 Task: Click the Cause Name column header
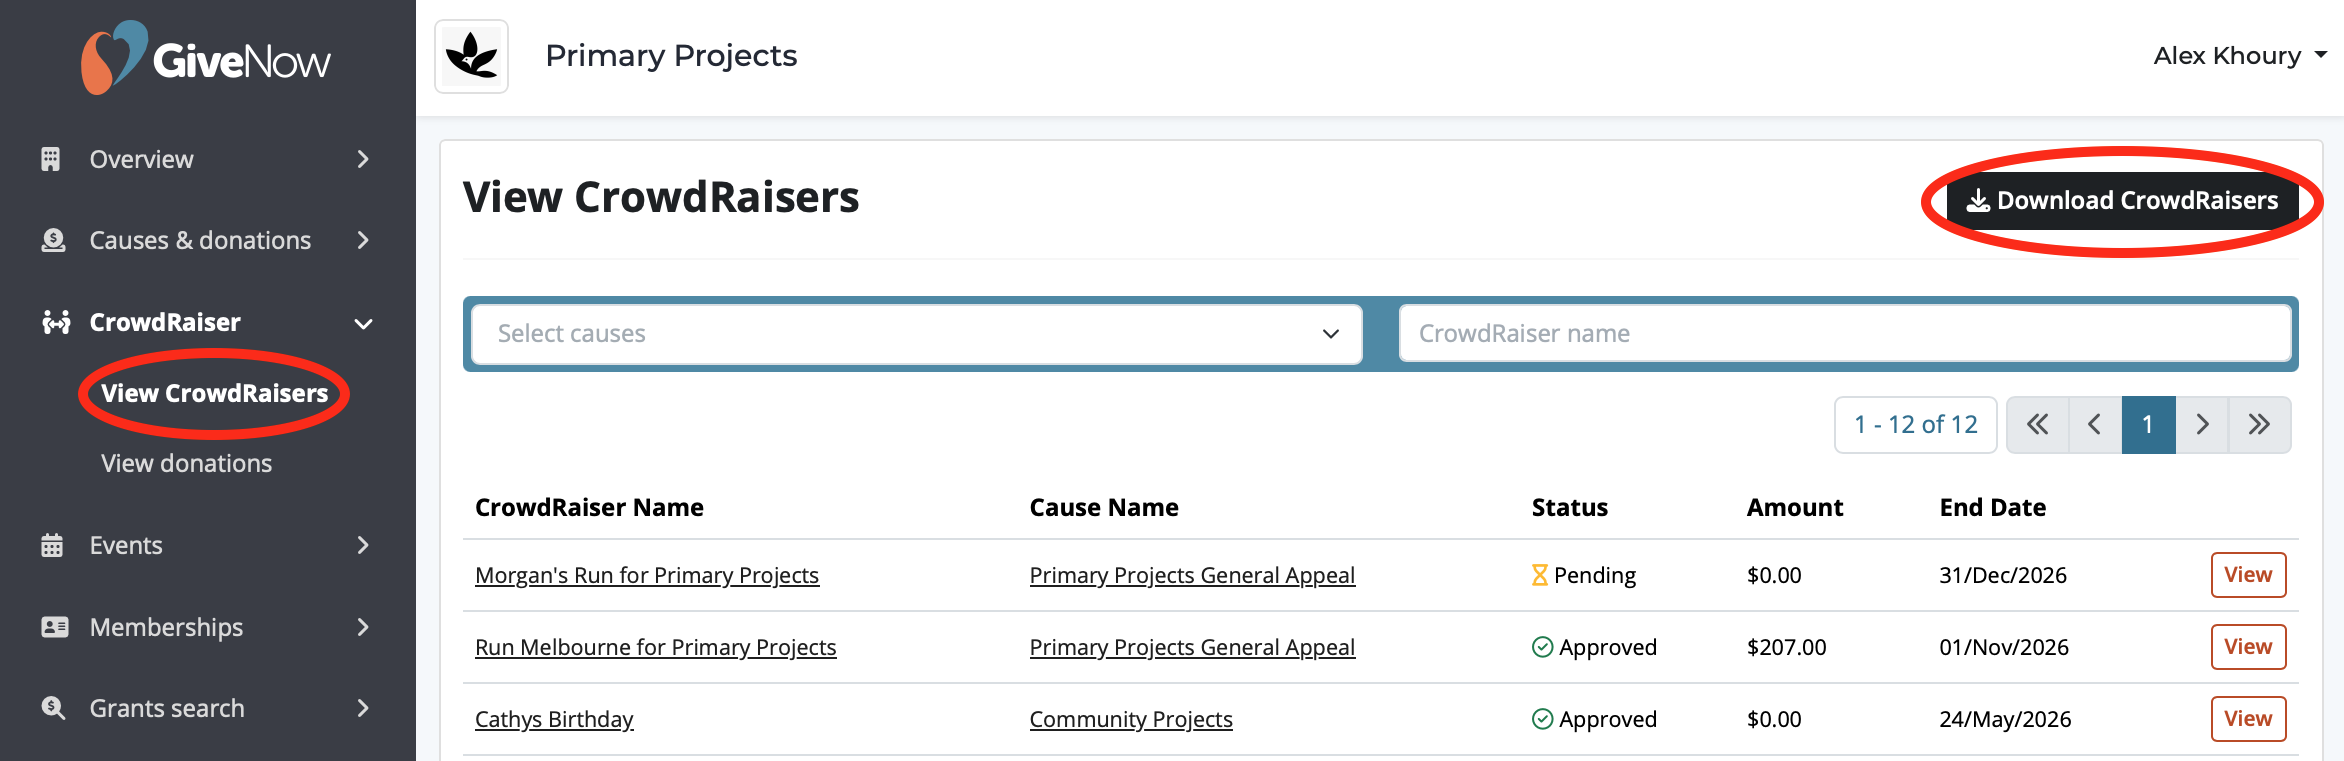(x=1104, y=508)
